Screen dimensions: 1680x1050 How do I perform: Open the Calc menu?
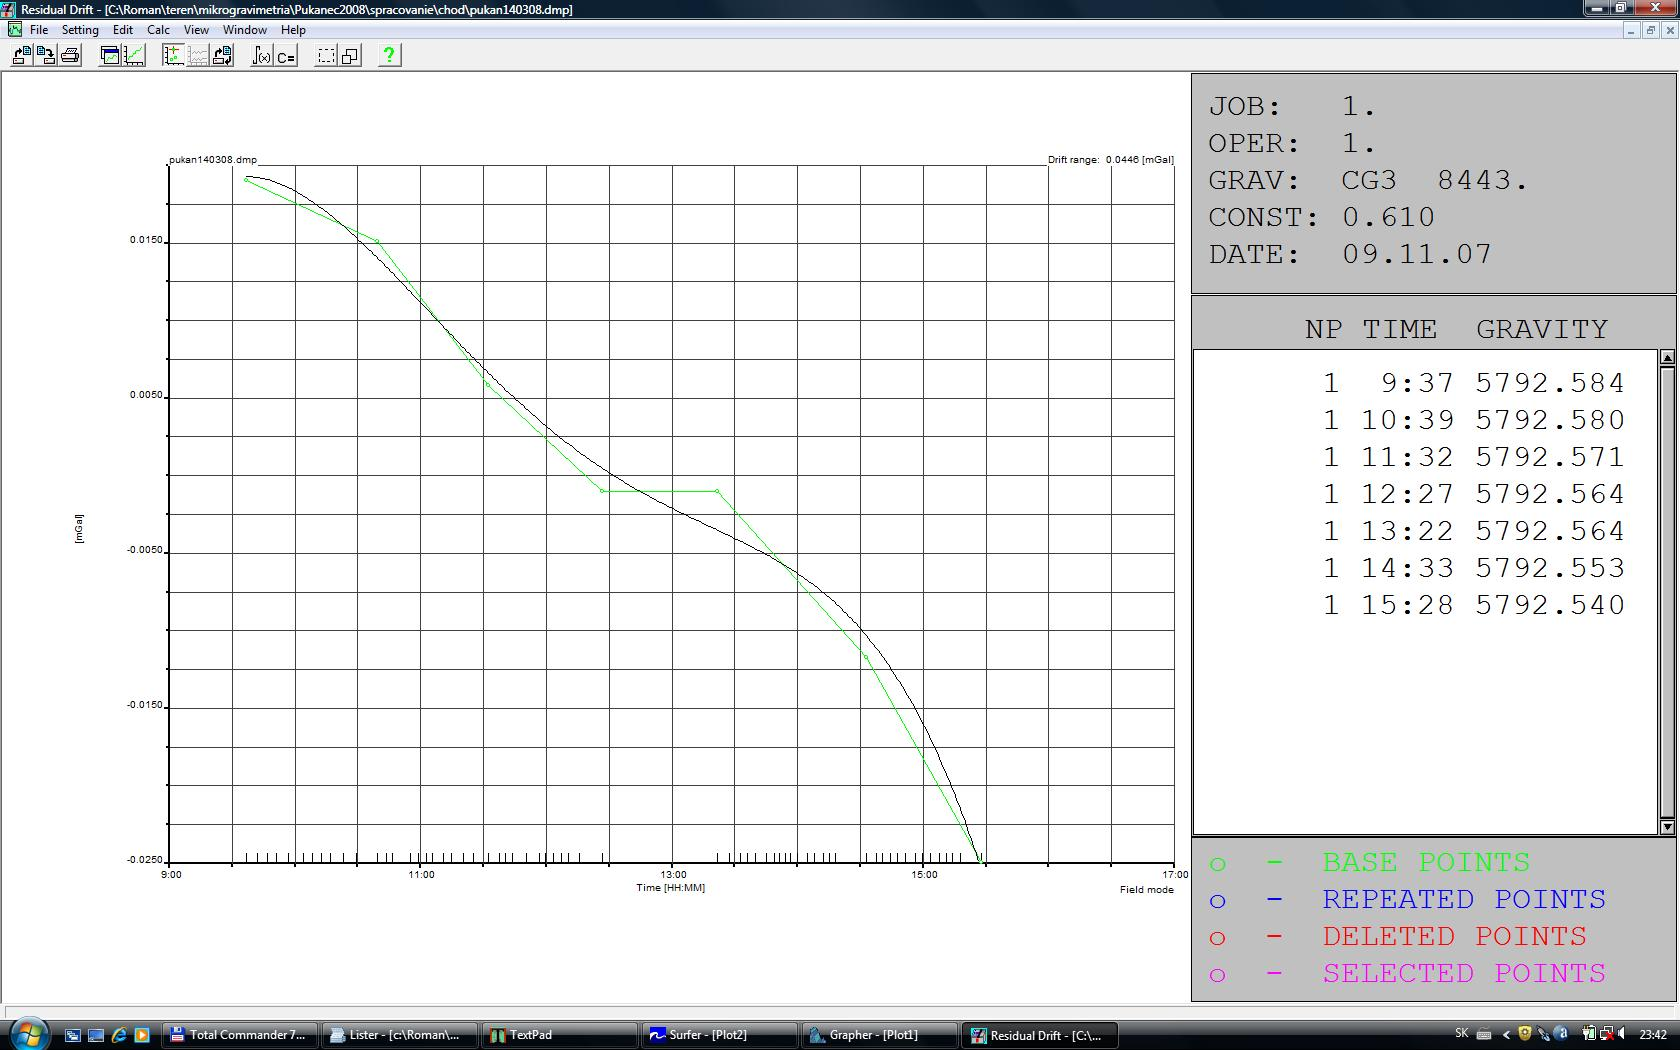[x=158, y=30]
